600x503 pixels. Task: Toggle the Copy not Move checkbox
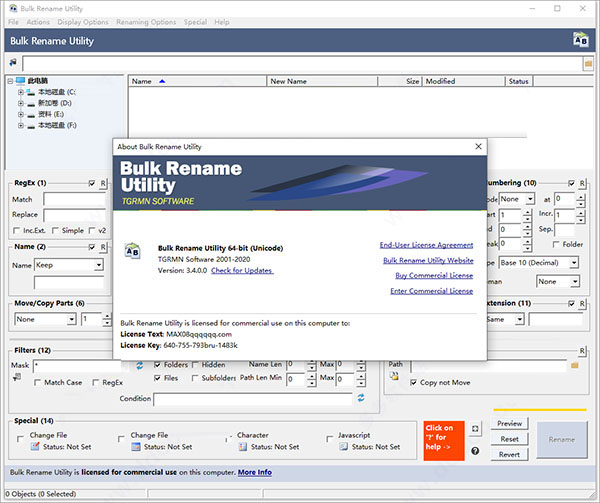coord(413,383)
